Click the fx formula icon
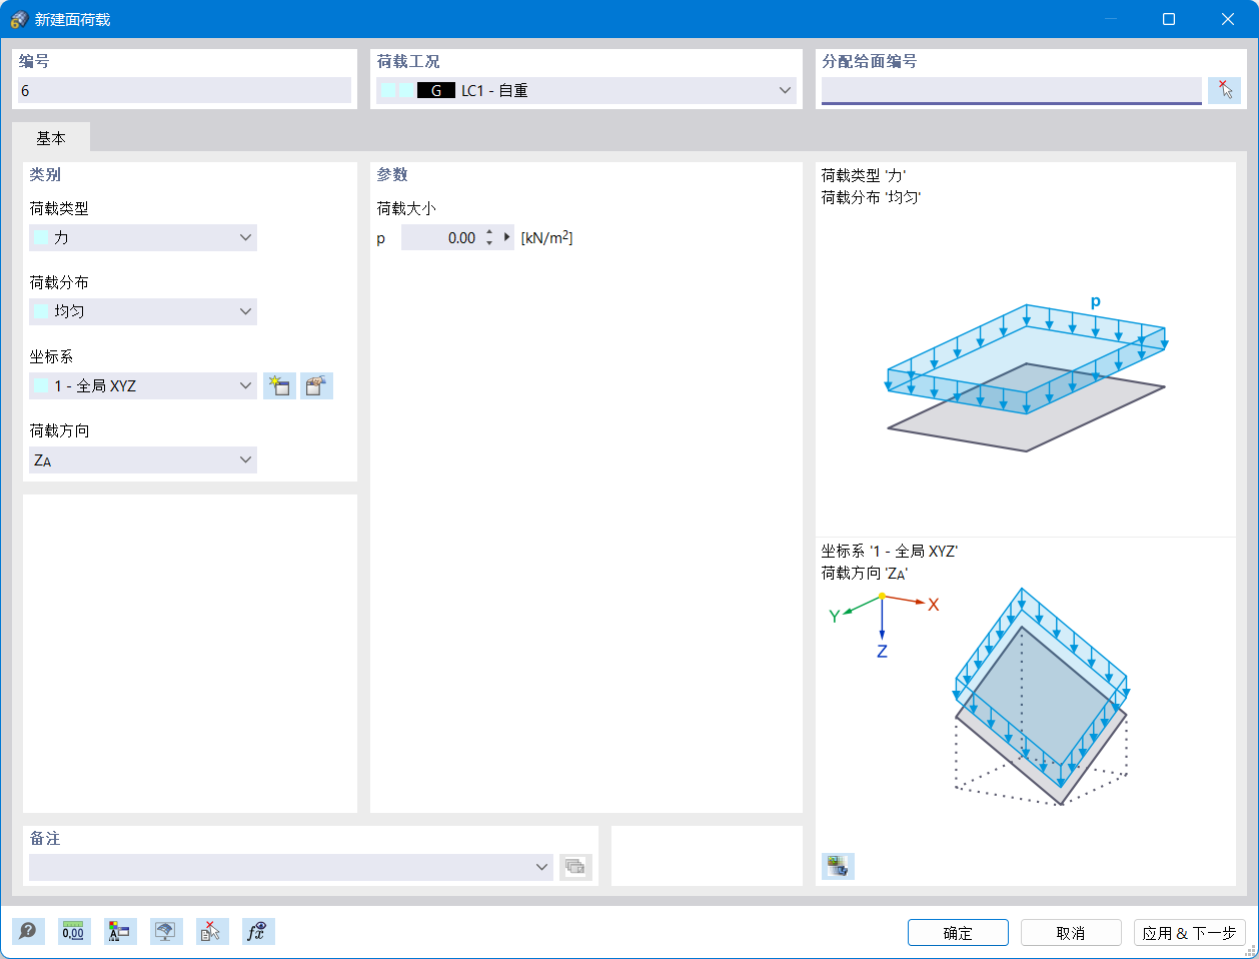The width and height of the screenshot is (1259, 959). 258,932
